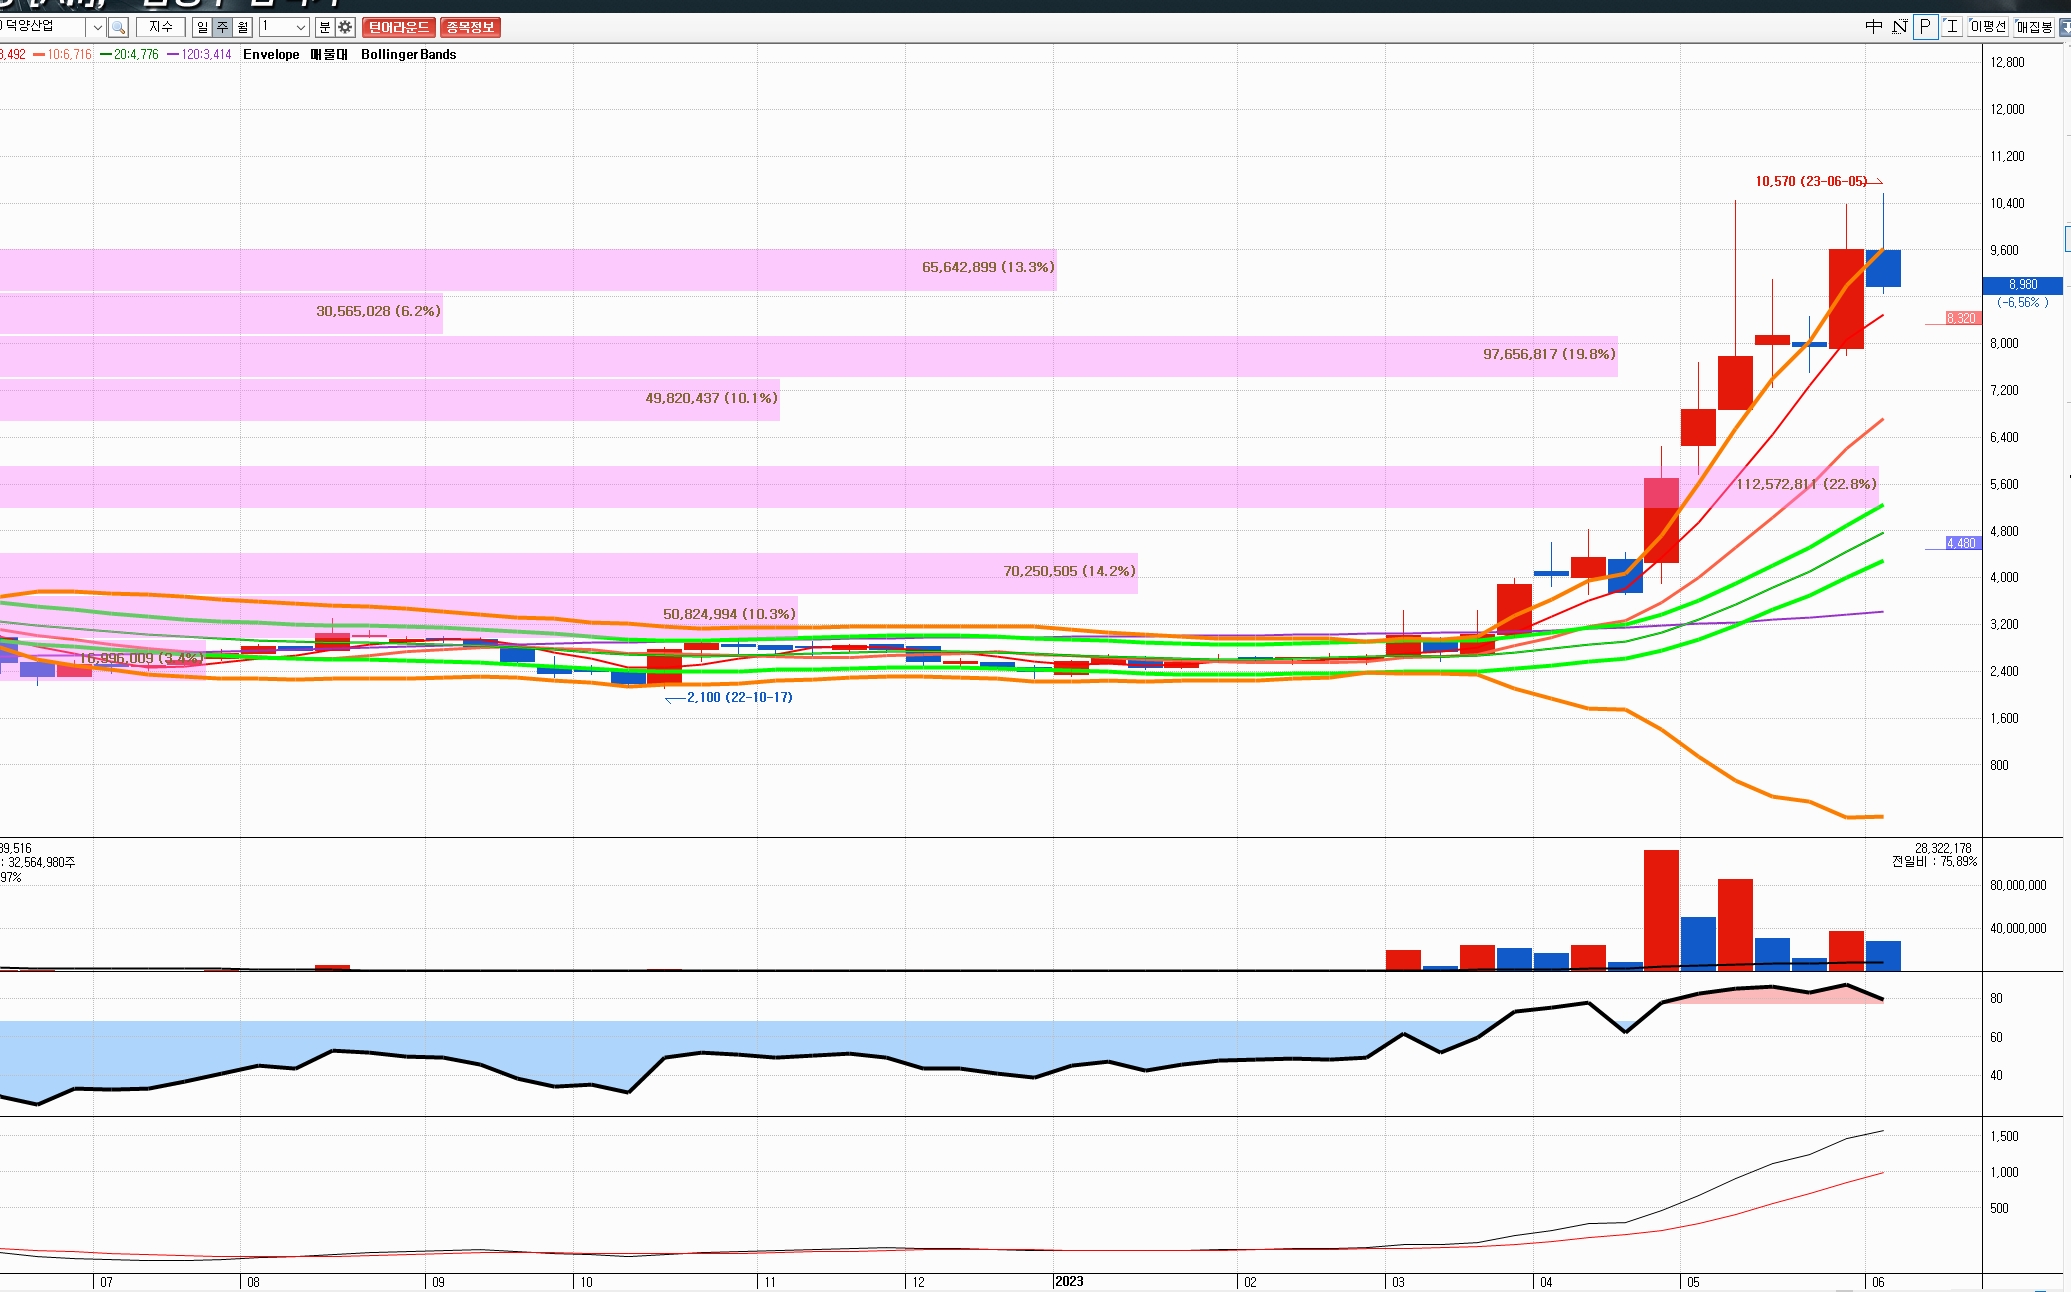Click the magnifier stock search icon
The height and width of the screenshot is (1292, 2071).
pos(118,27)
